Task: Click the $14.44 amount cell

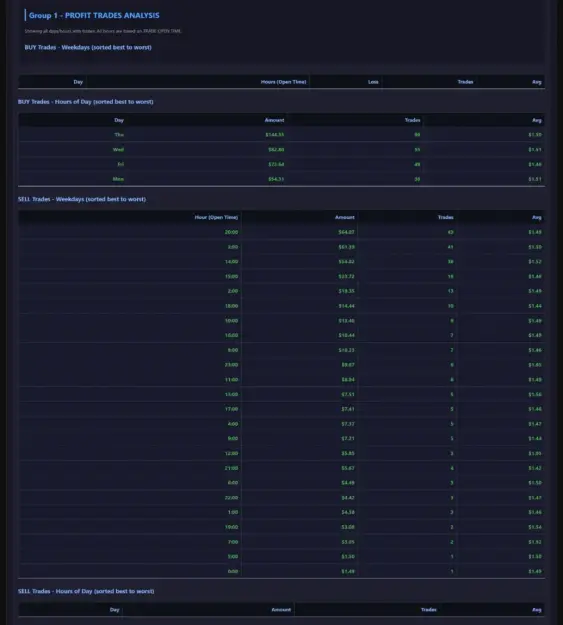Action: click(346, 306)
